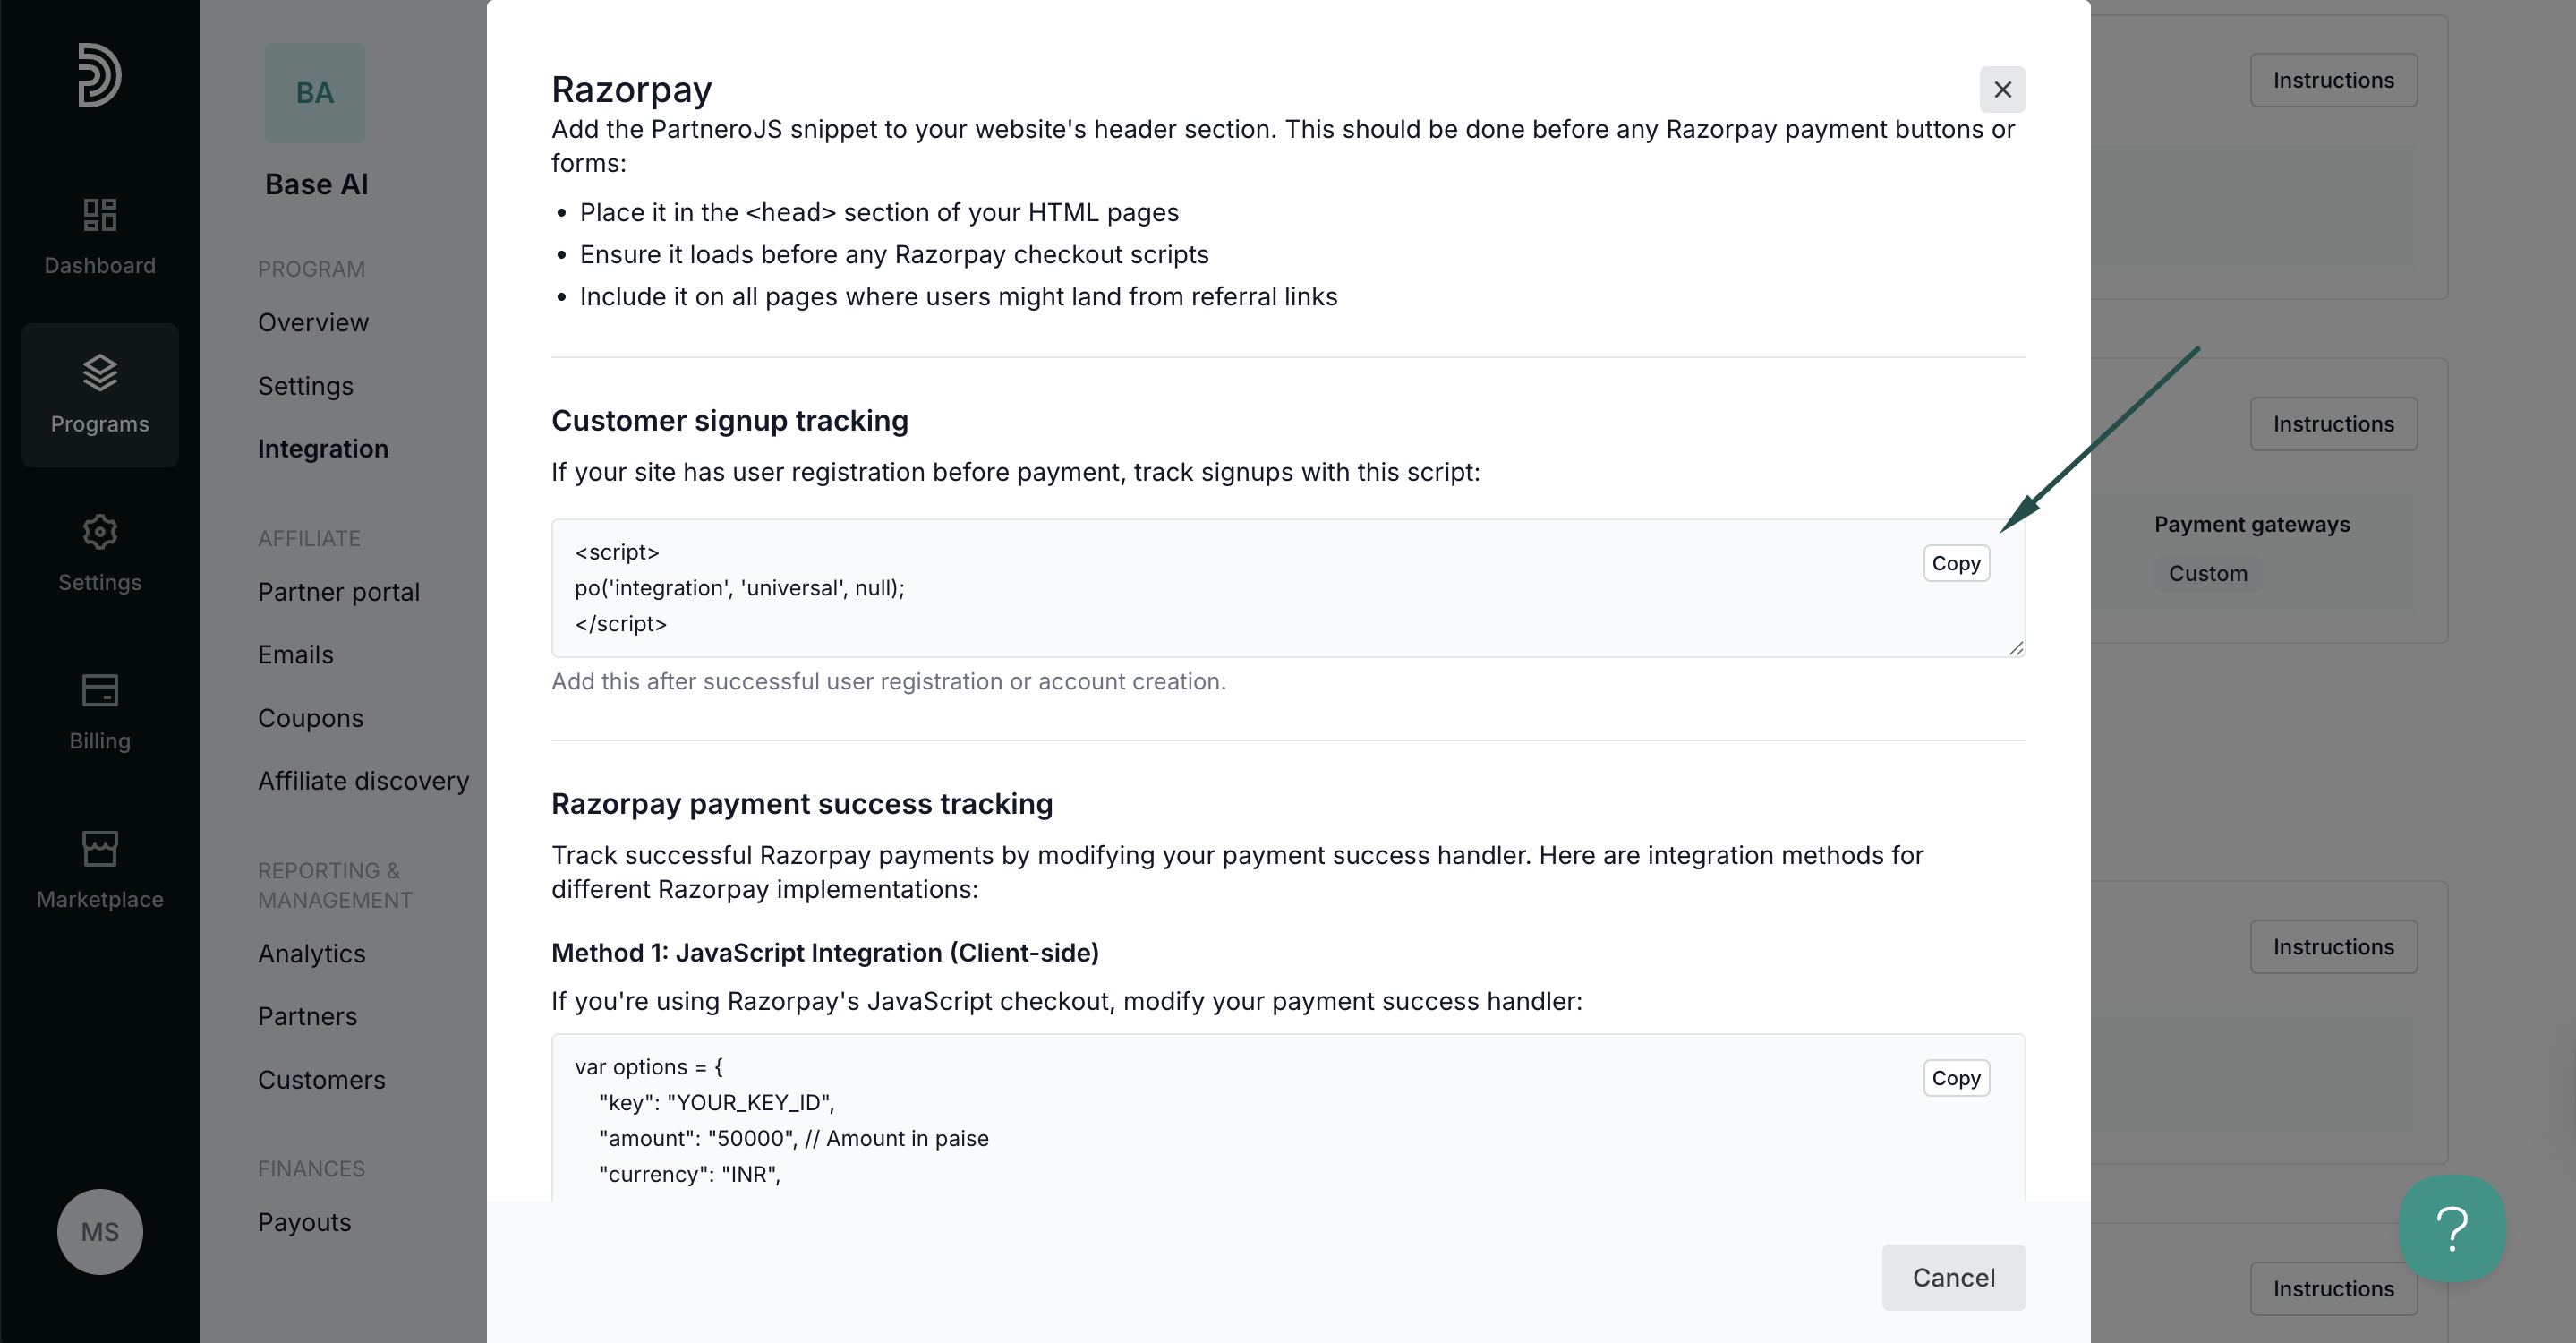The height and width of the screenshot is (1343, 2576).
Task: Open the Overview program page
Action: [313, 322]
